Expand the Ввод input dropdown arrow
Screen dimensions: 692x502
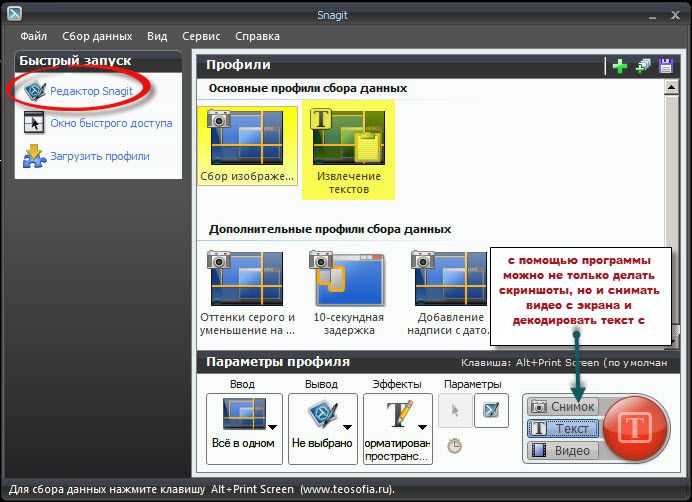pyautogui.click(x=273, y=427)
